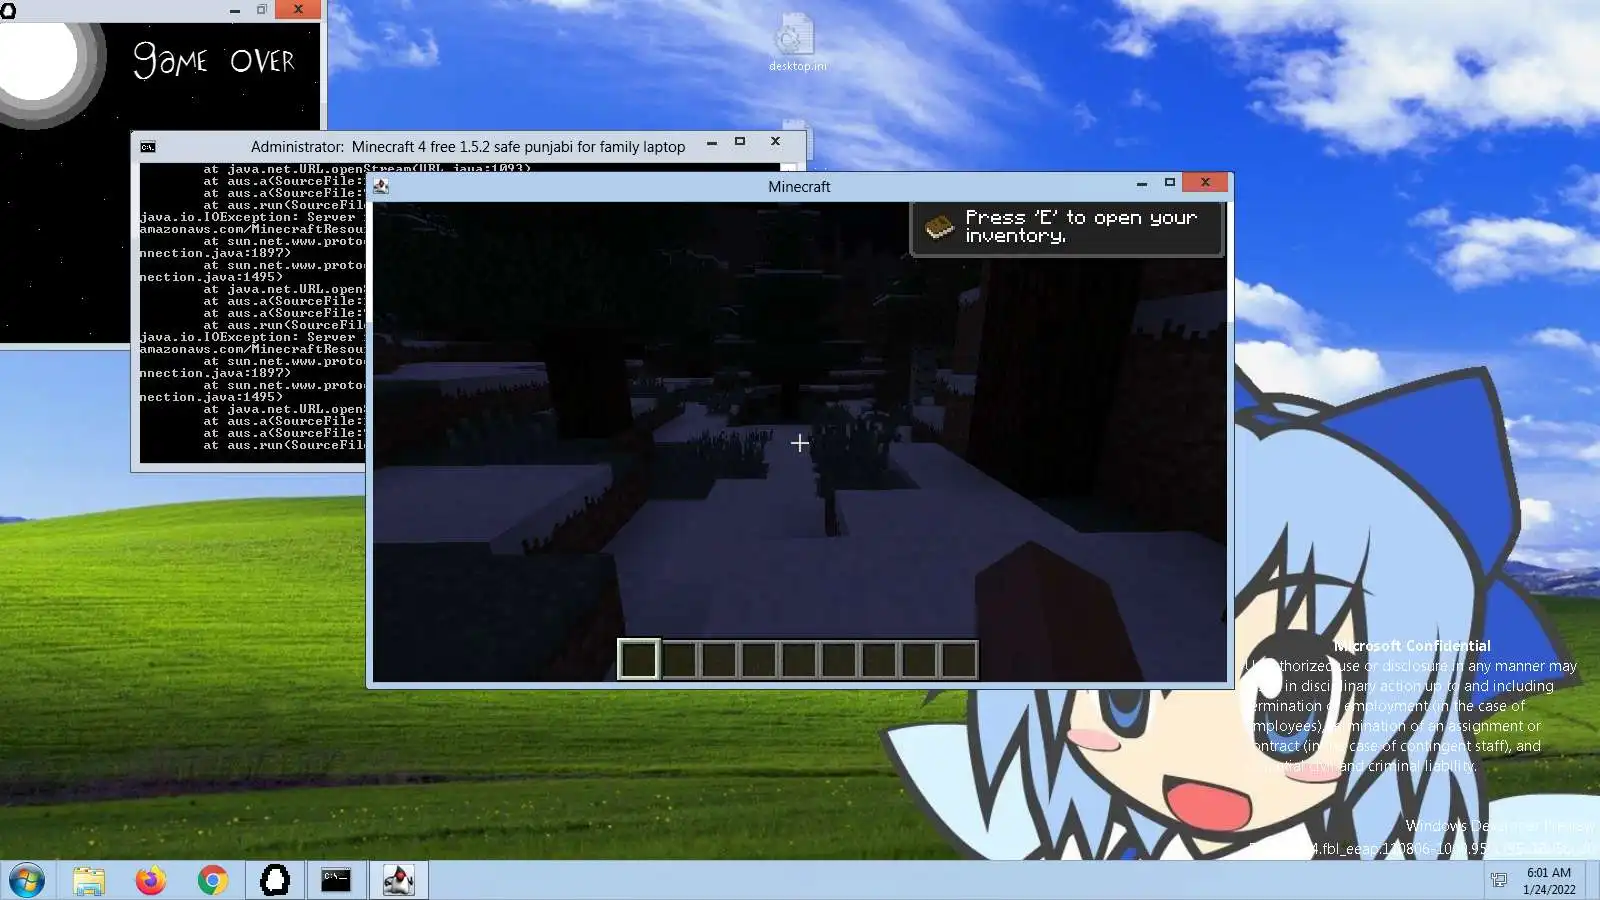Screen dimensions: 1600x900
Task: Click the Minecraft title bar text
Action: (x=799, y=187)
